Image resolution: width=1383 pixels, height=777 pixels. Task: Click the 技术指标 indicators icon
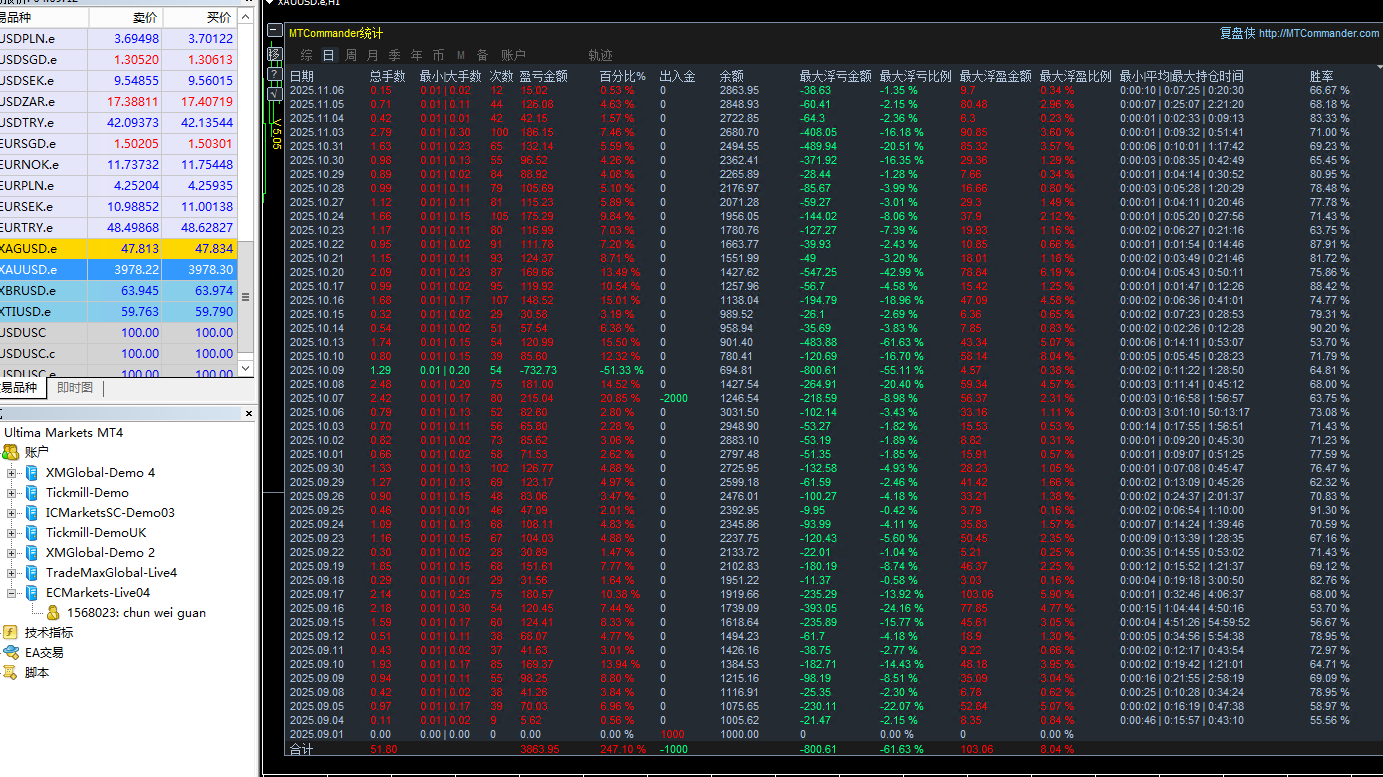11,632
